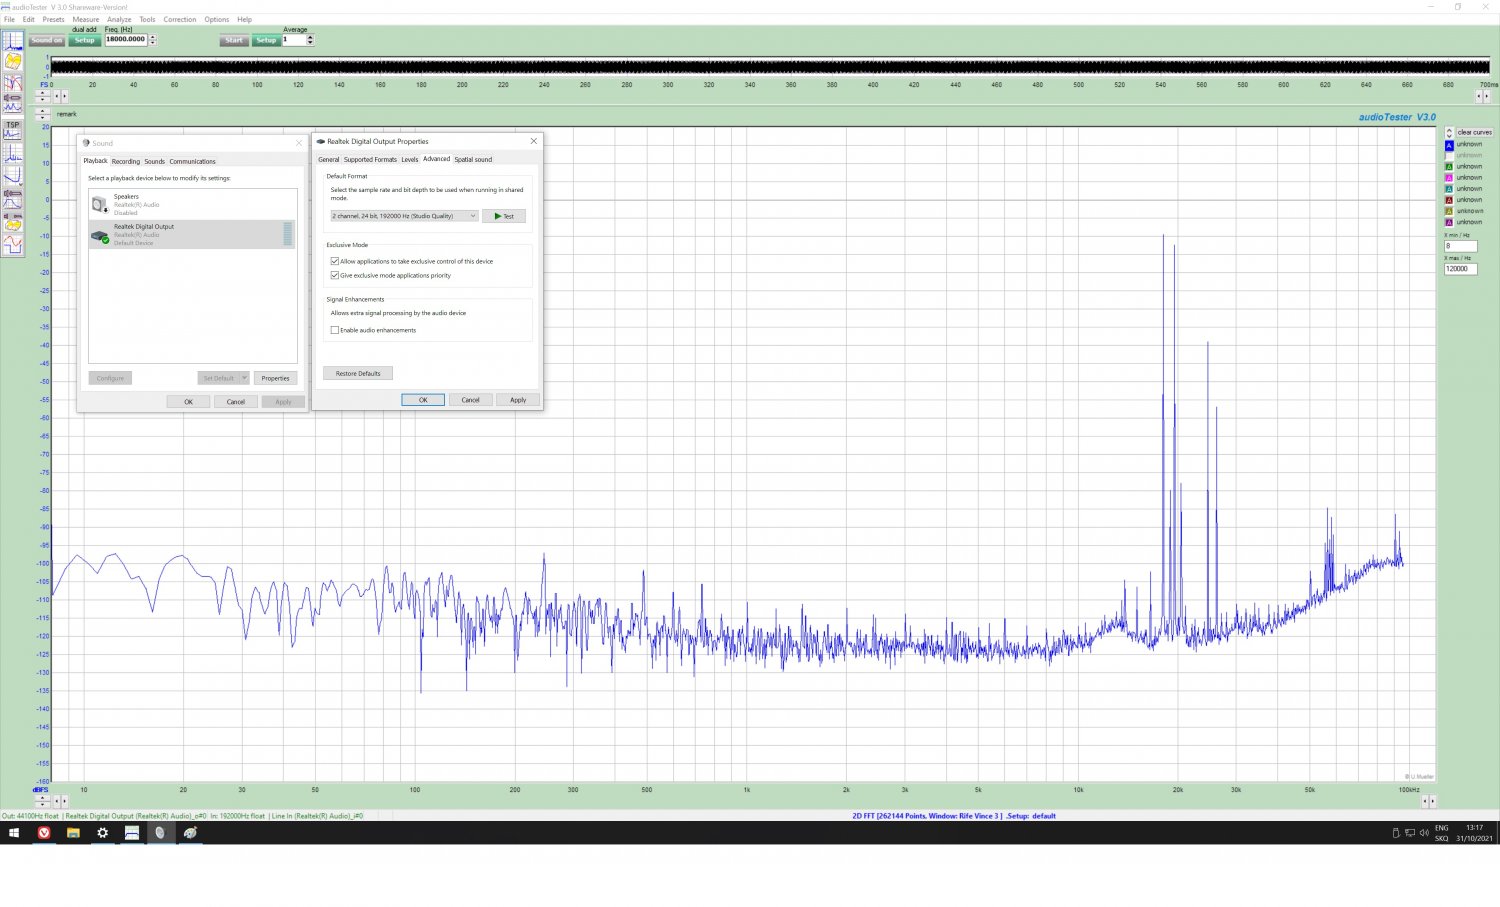This screenshot has width=1500, height=907.
Task: Switch to the Communications tab in Sound
Action: coord(192,161)
